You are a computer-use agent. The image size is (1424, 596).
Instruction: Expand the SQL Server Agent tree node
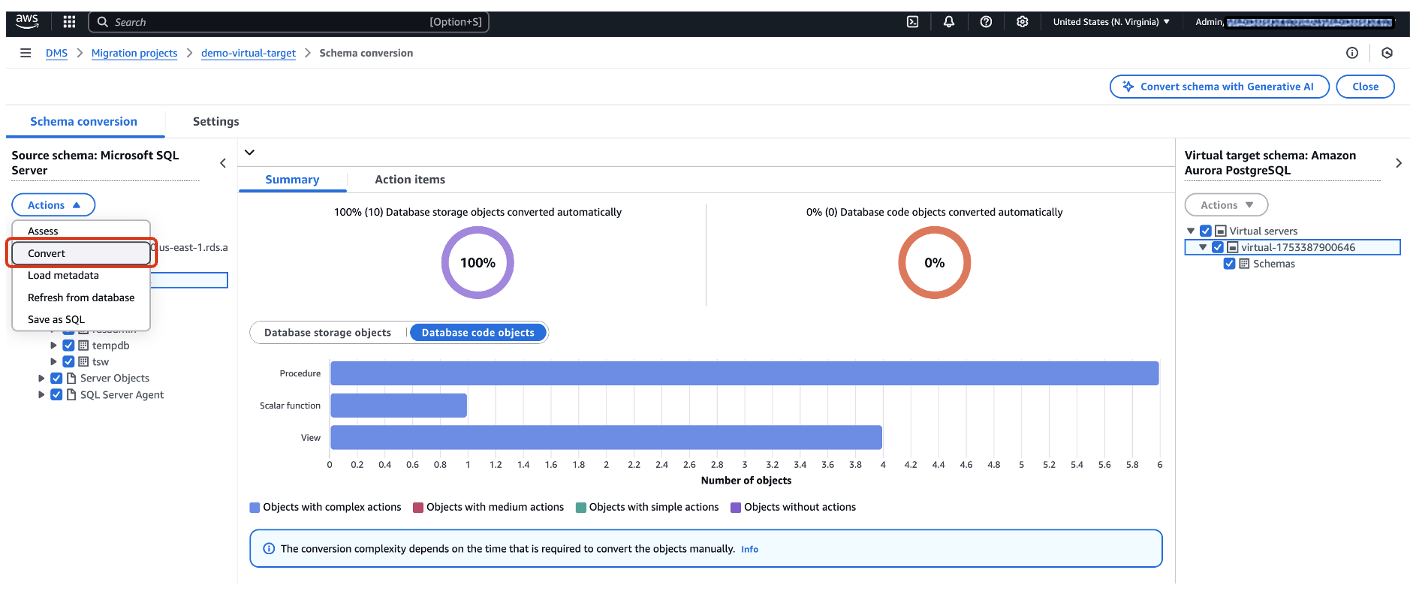[42, 395]
